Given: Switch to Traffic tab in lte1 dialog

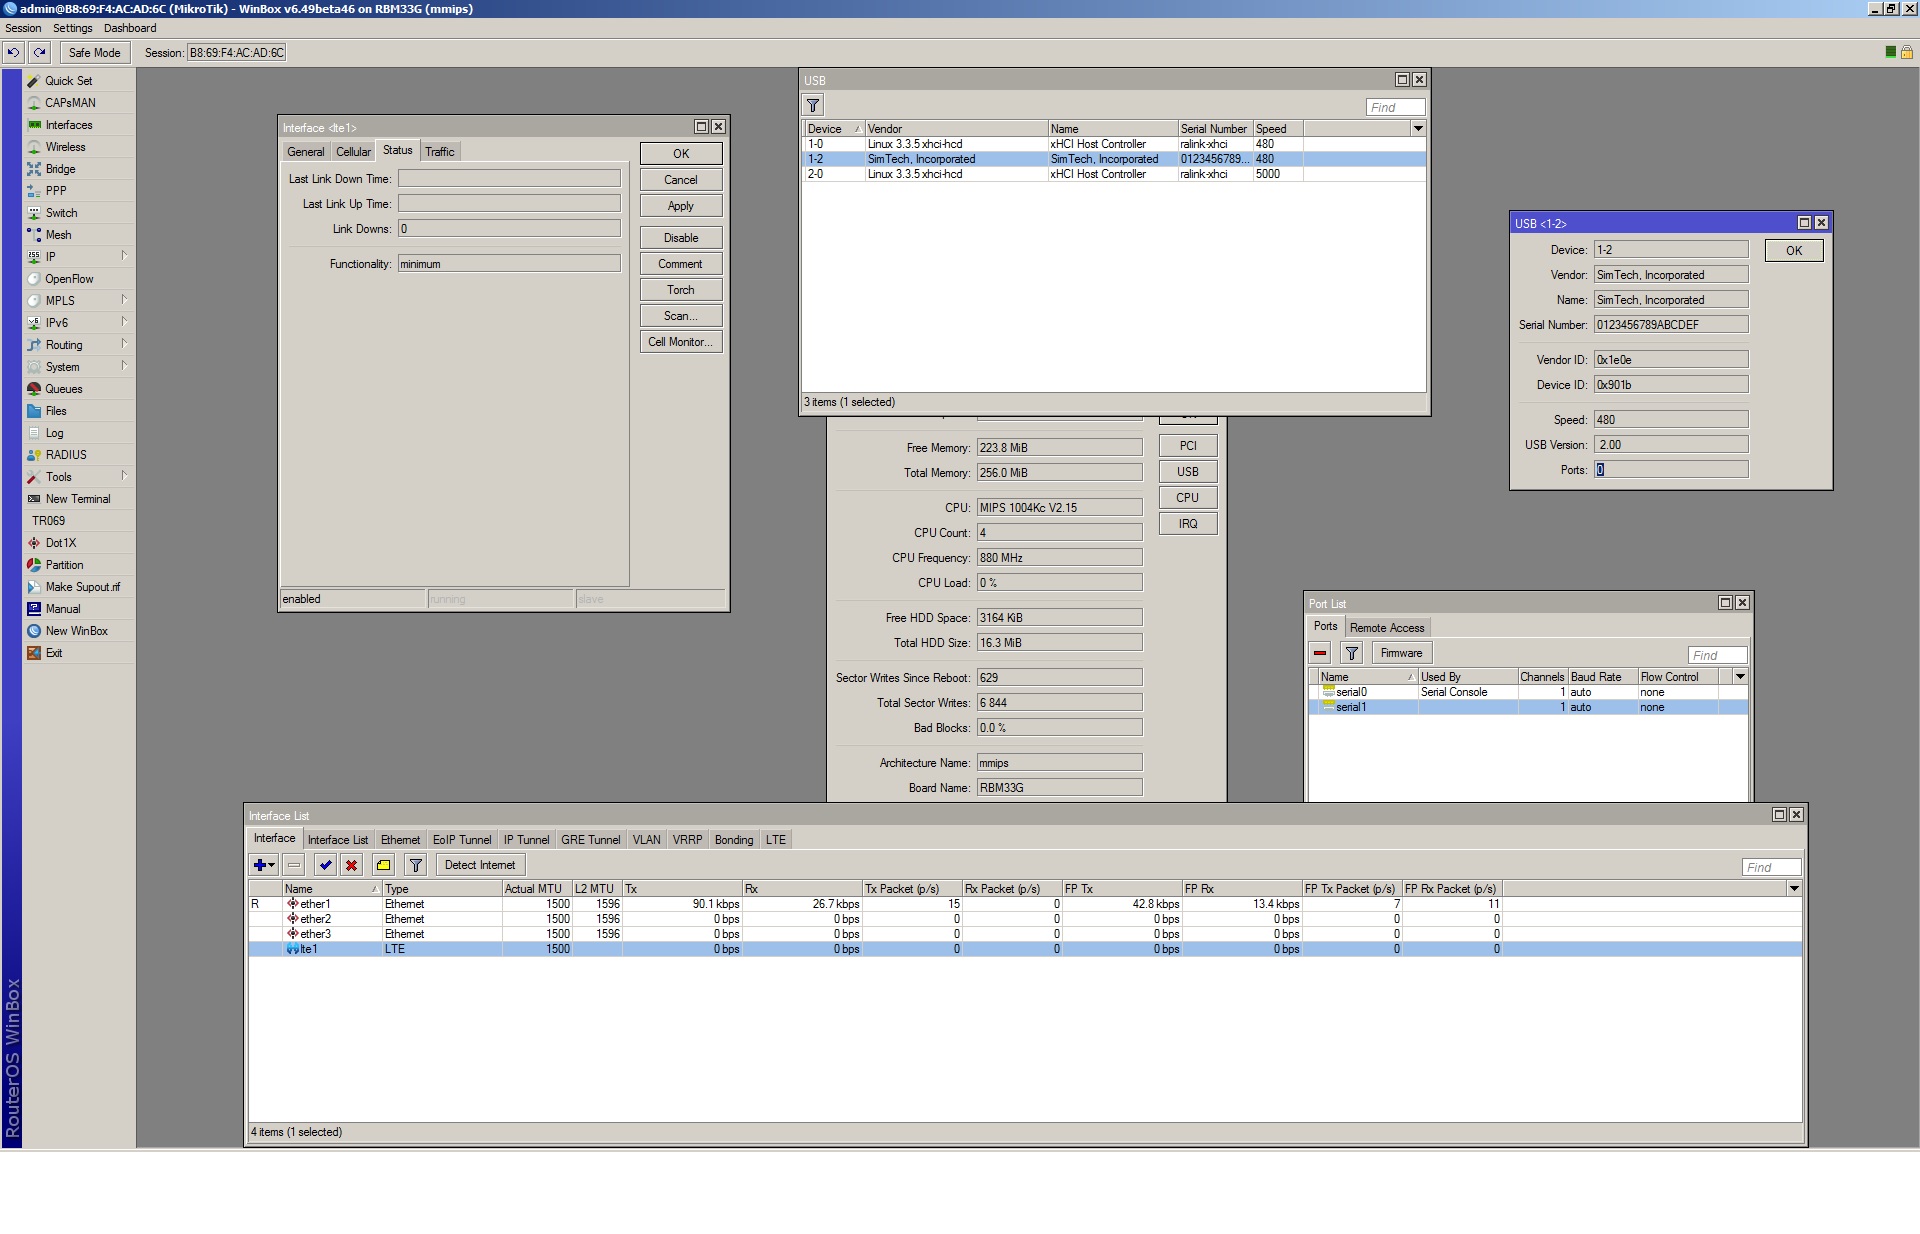Looking at the screenshot, I should 439,152.
